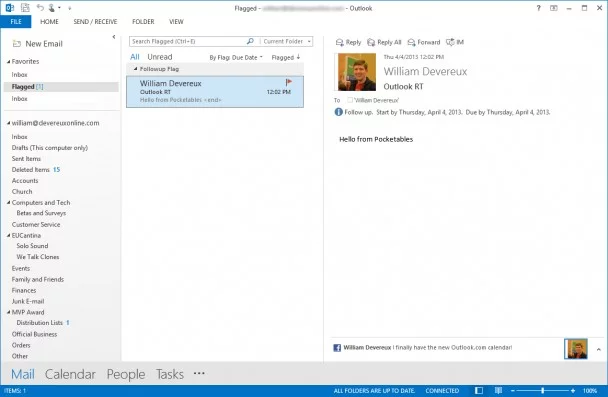
Task: Click the zoom slider handle
Action: pos(542,391)
